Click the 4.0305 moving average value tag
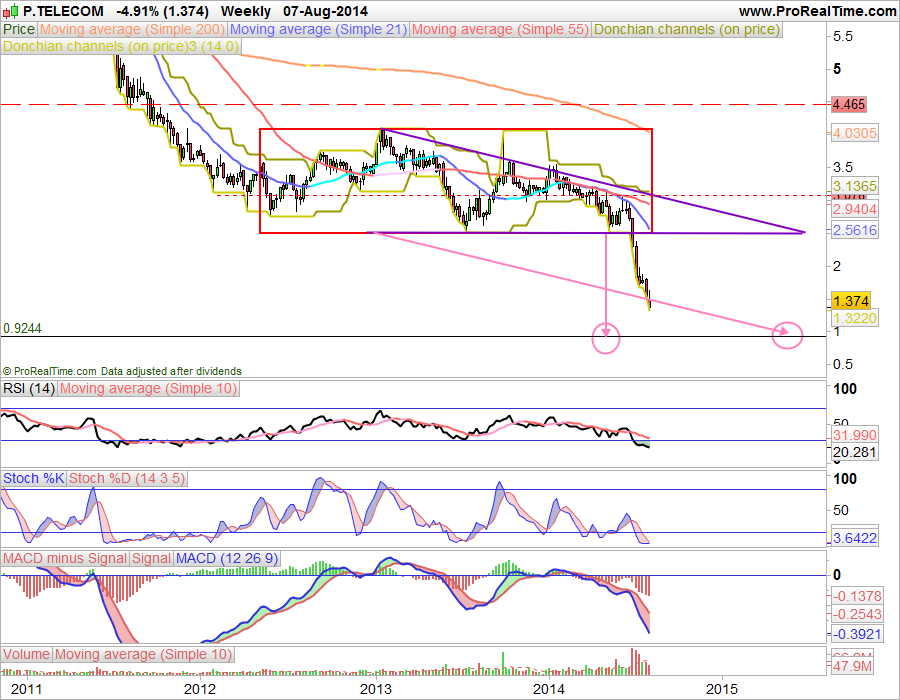The height and width of the screenshot is (700, 900). point(855,133)
